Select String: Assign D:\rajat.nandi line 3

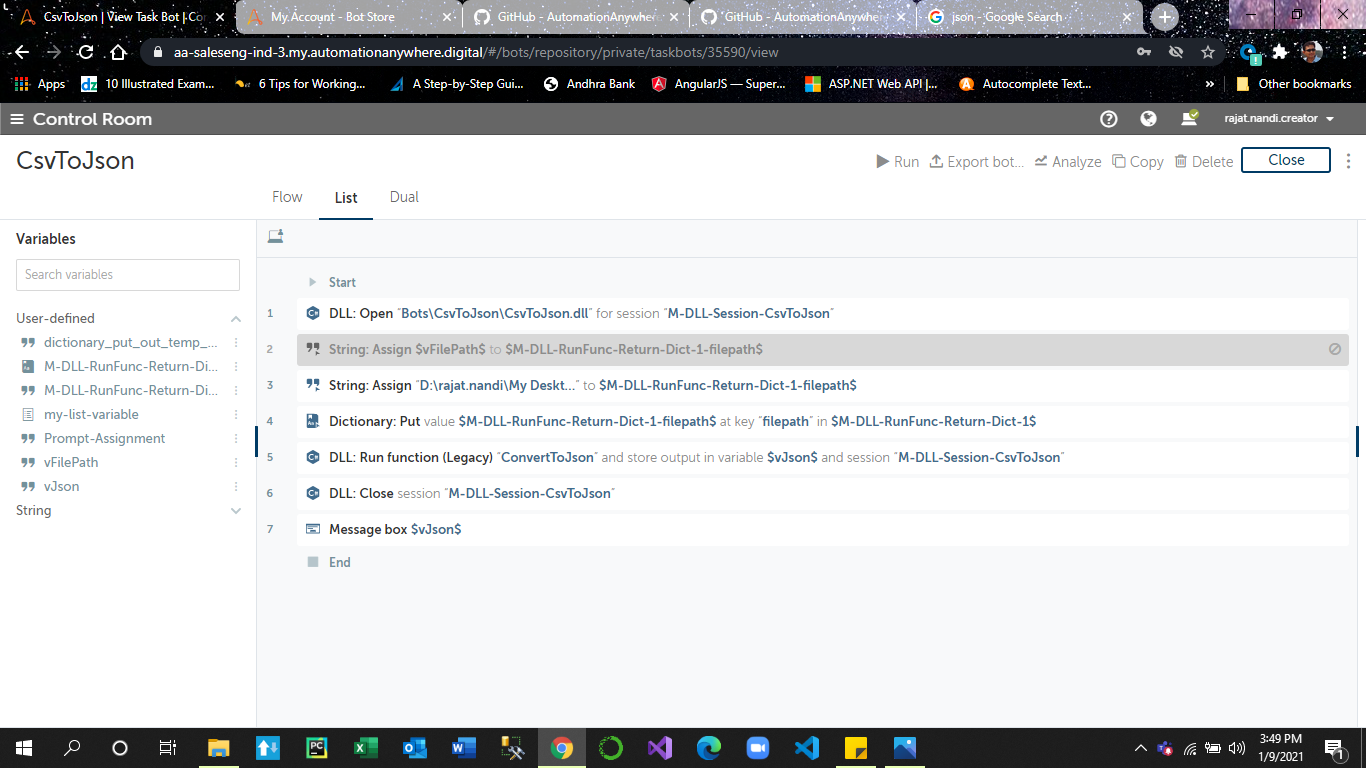pyautogui.click(x=823, y=385)
